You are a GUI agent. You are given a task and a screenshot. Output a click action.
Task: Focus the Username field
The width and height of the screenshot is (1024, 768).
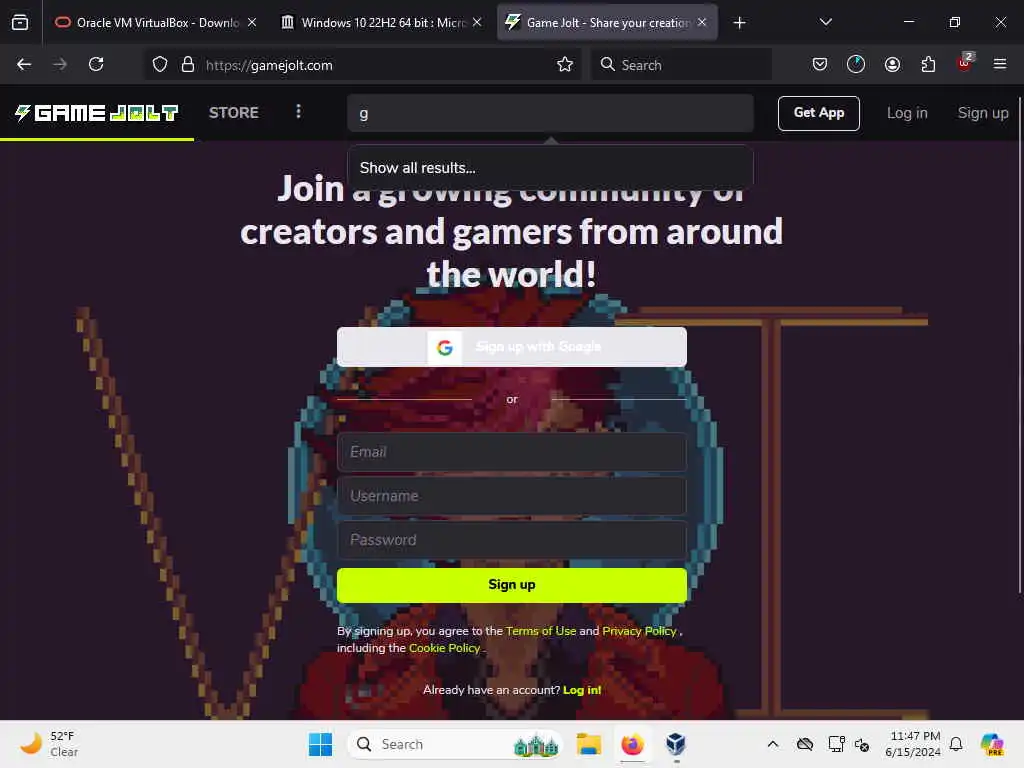512,496
